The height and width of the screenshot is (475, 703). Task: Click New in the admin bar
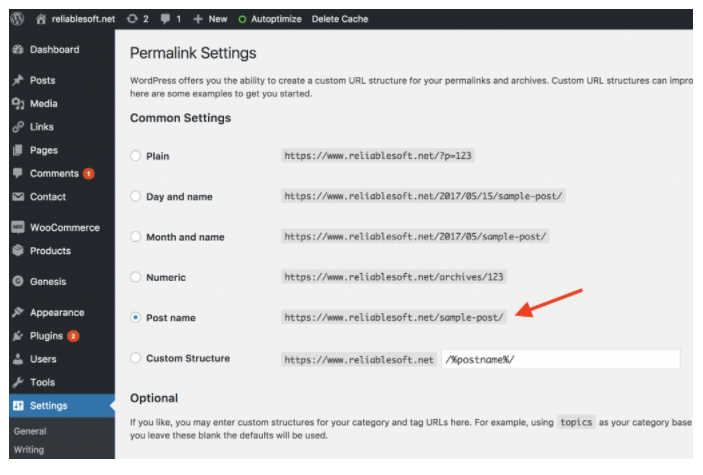pos(218,19)
